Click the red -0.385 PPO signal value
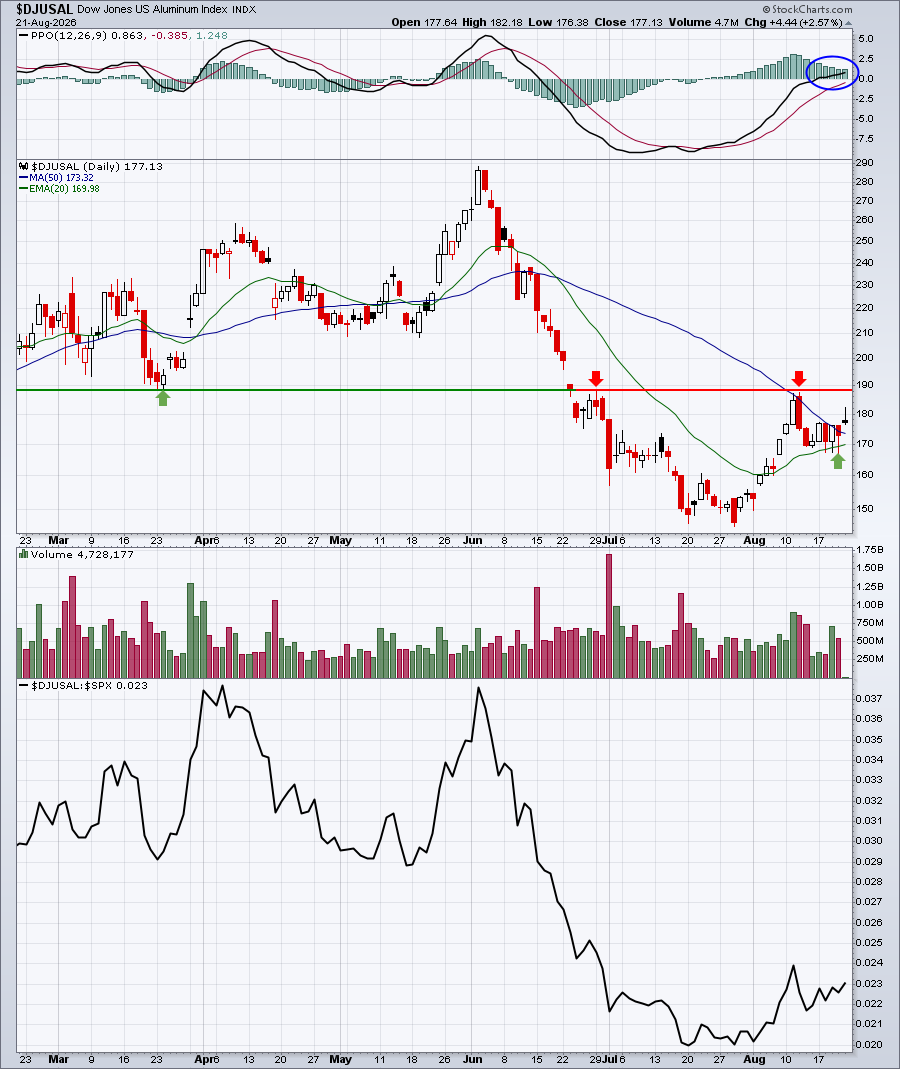The width and height of the screenshot is (900, 1069). point(168,35)
